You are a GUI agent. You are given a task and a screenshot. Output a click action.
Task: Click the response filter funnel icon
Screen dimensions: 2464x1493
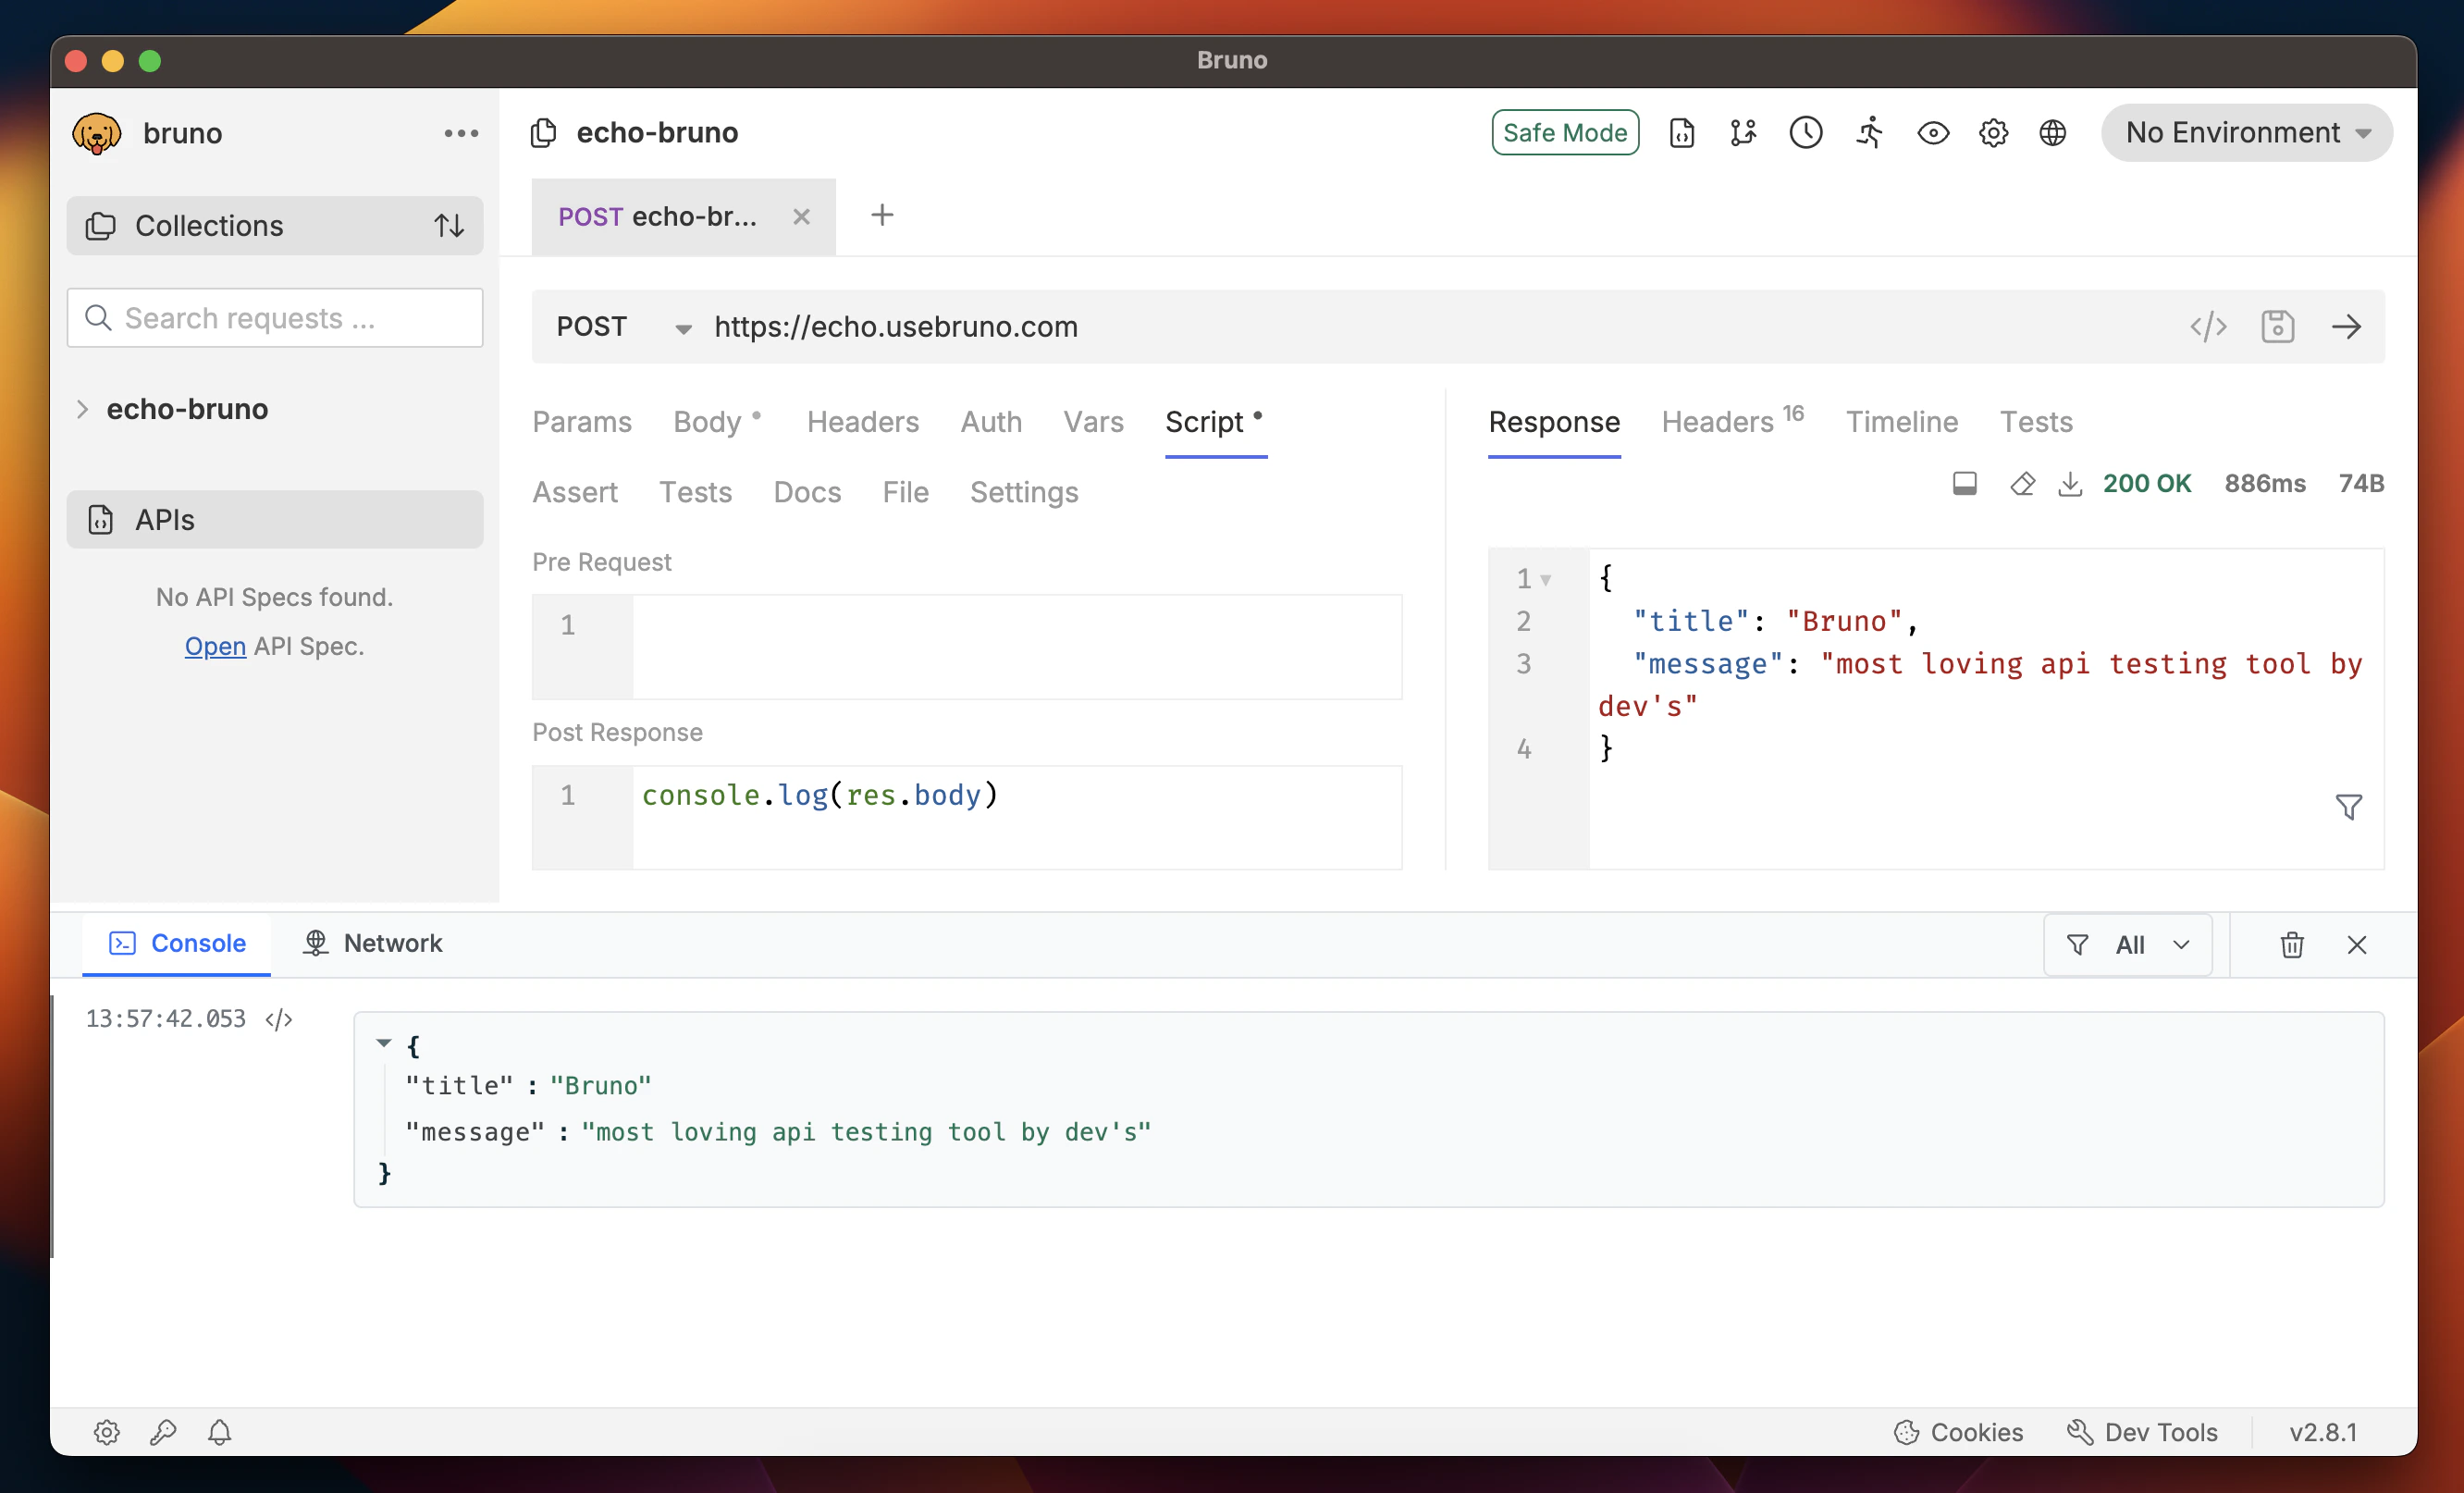click(x=2348, y=807)
